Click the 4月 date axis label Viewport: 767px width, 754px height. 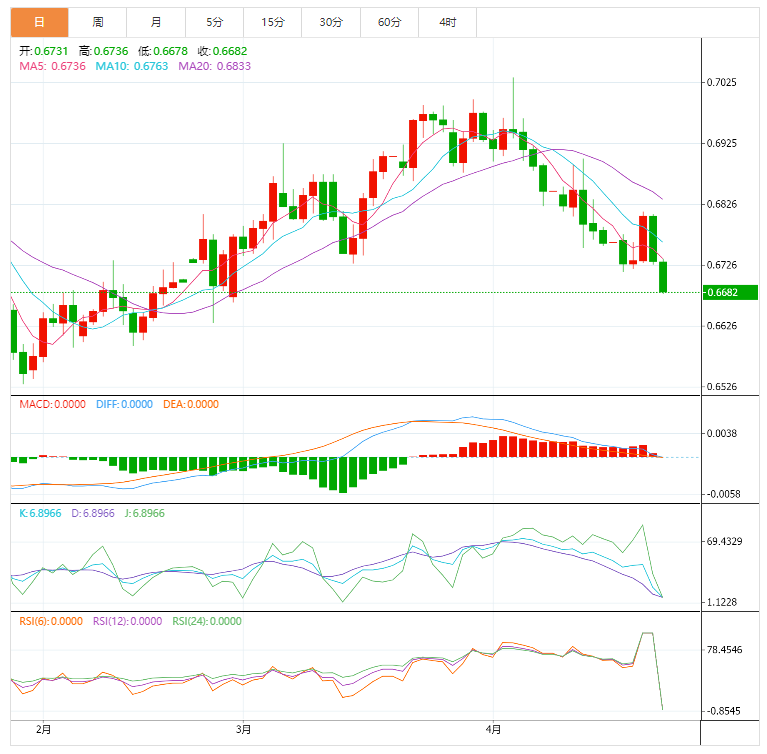coord(493,730)
